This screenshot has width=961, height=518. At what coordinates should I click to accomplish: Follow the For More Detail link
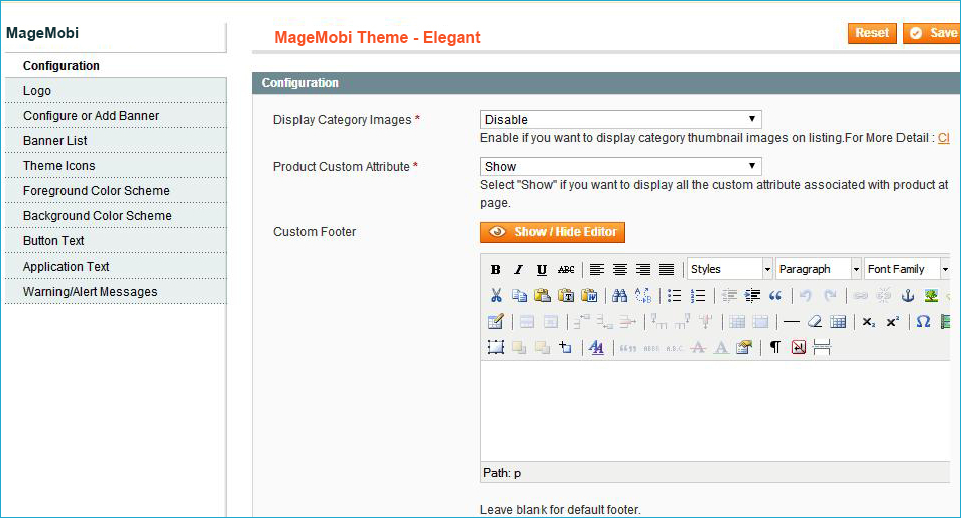944,138
